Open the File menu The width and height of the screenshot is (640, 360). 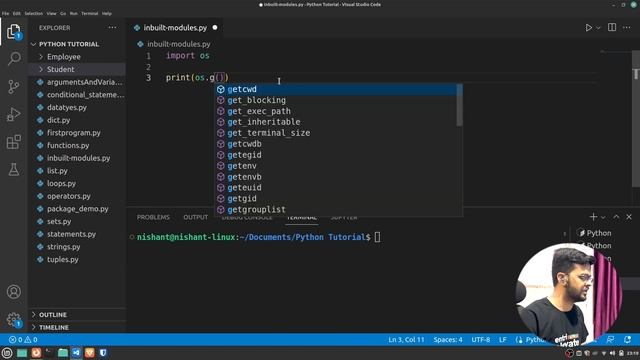pyautogui.click(x=5, y=13)
